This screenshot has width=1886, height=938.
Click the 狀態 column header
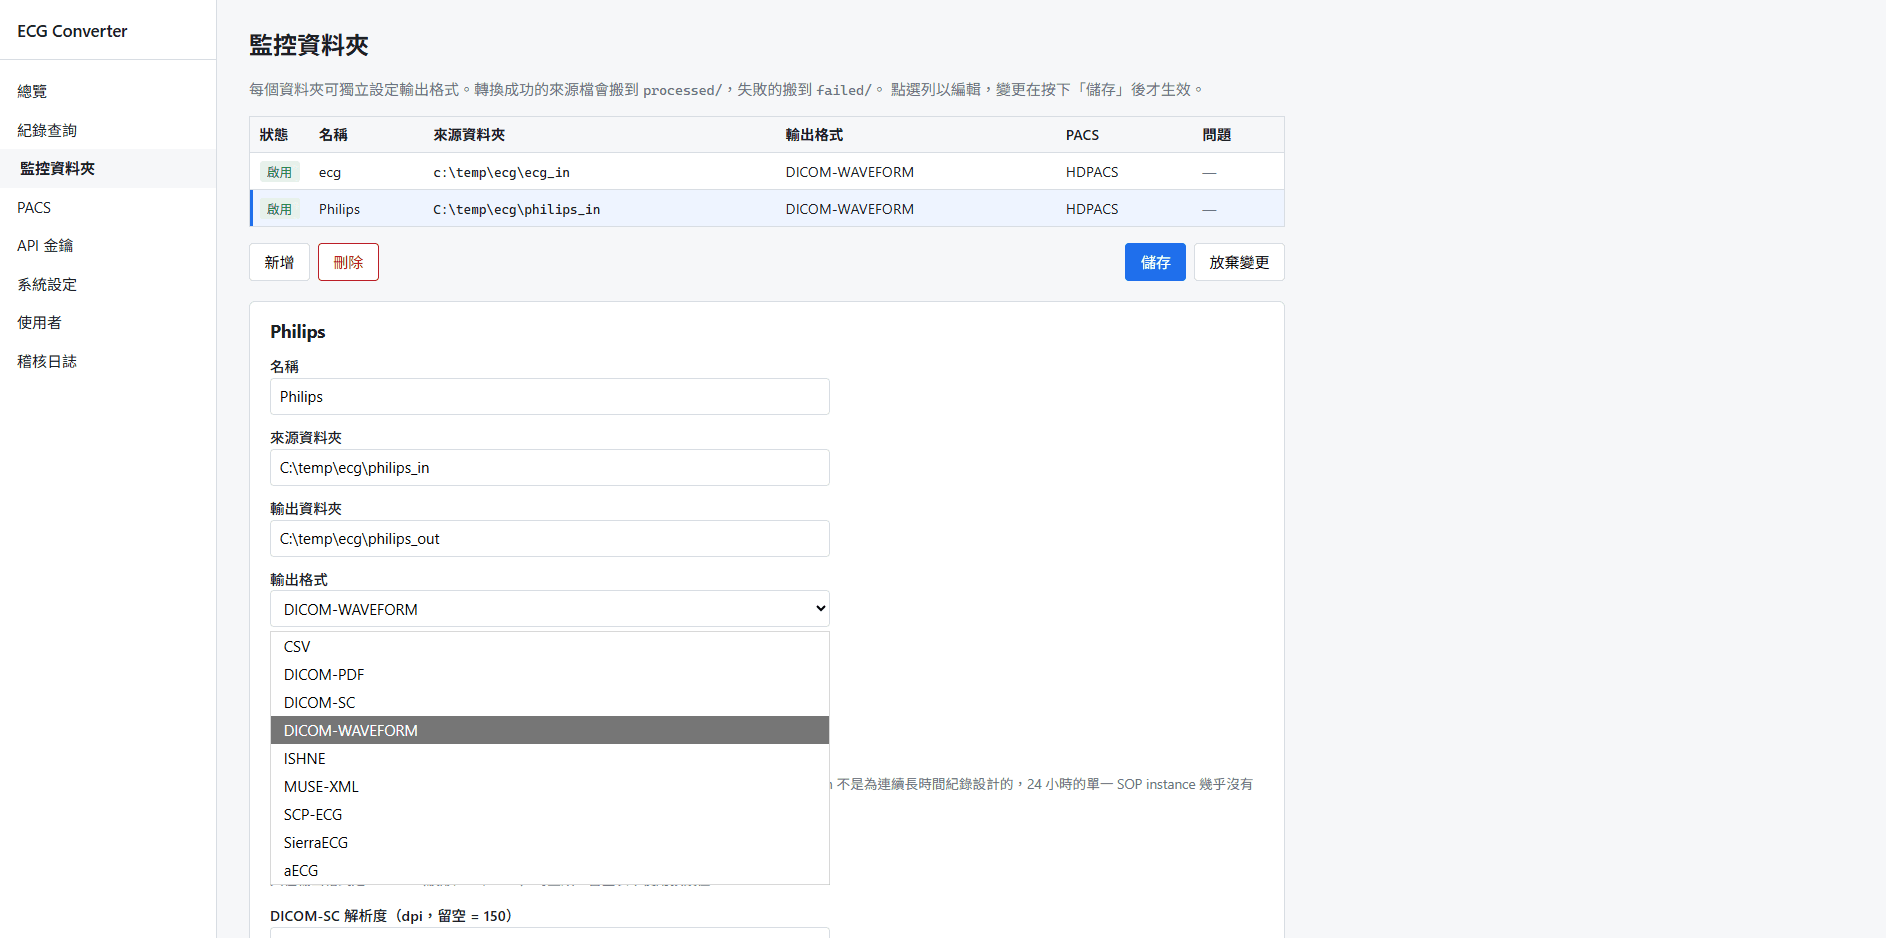(273, 135)
